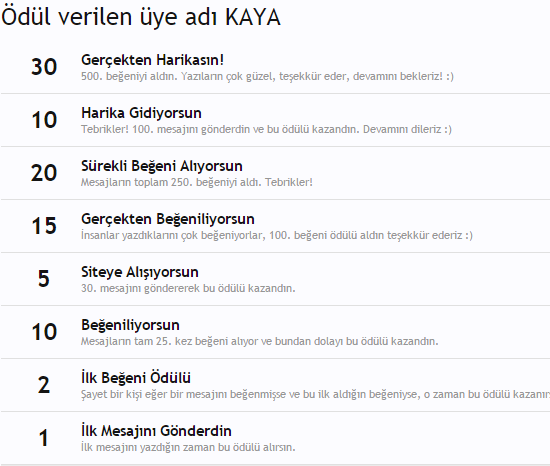Screen dimensions: 550x466
Task: Click the 30 points value
Action: coord(44,67)
